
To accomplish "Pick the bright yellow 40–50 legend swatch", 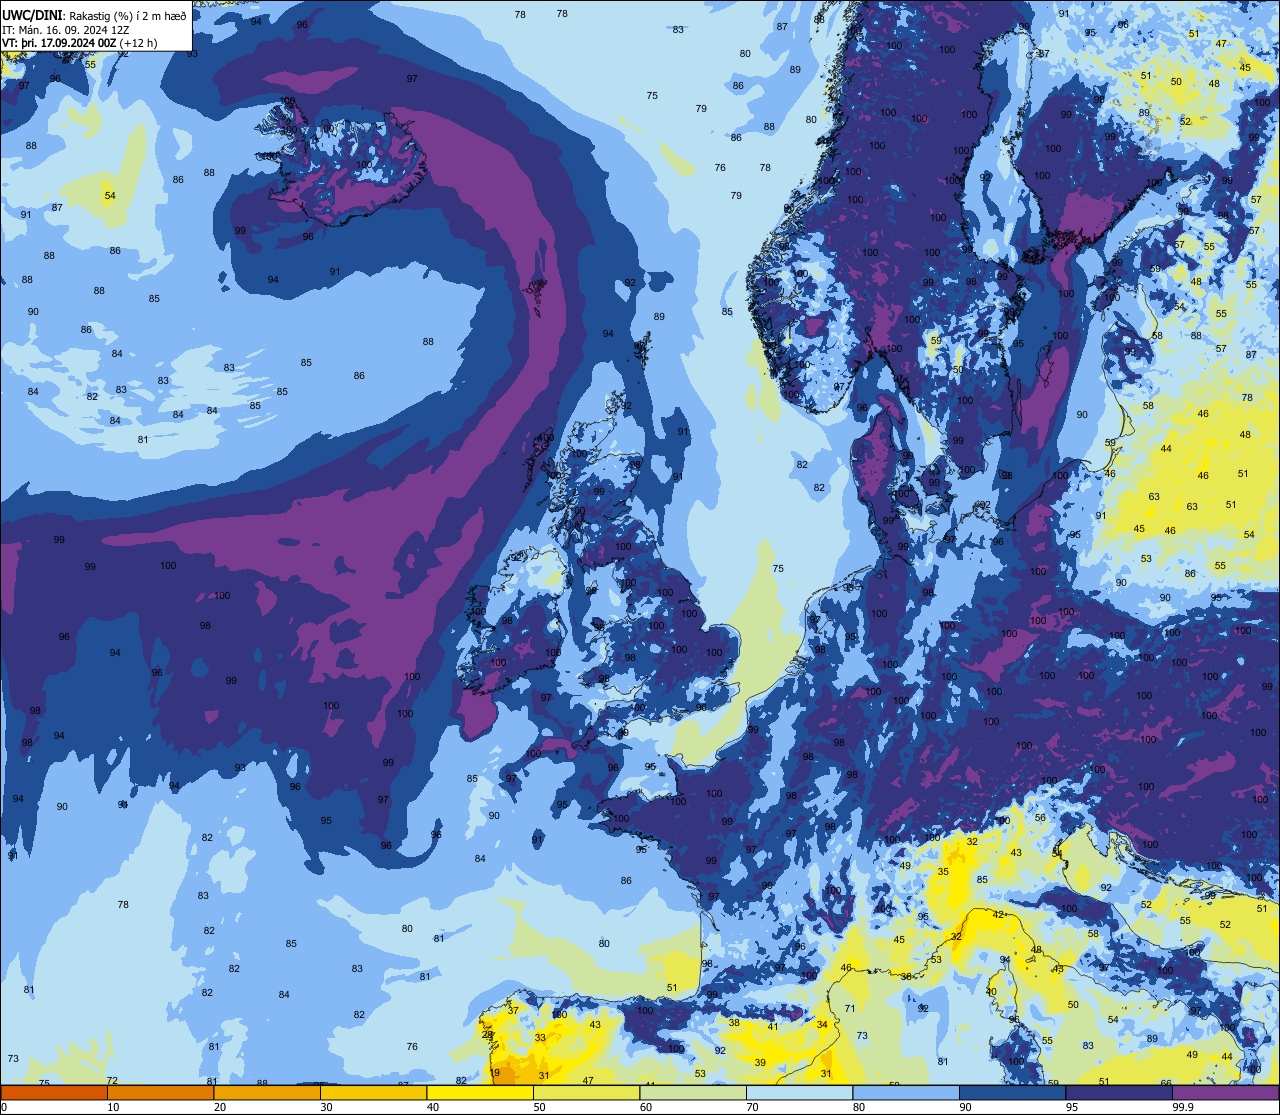I will click(480, 1093).
